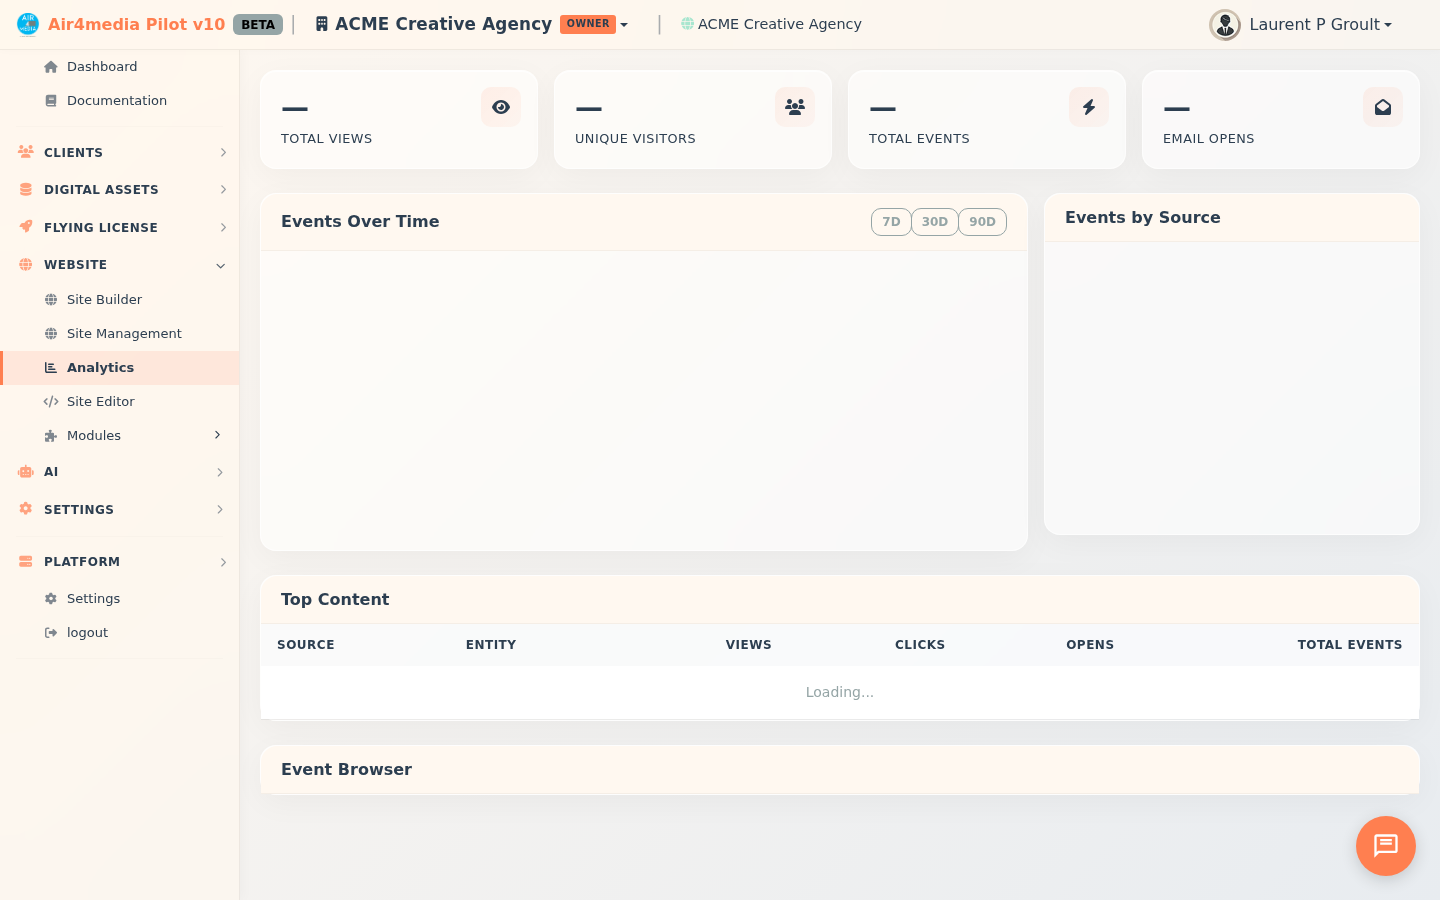The width and height of the screenshot is (1440, 900).
Task: Click the lightning bolt icon on Total Events
Action: pos(1089,107)
